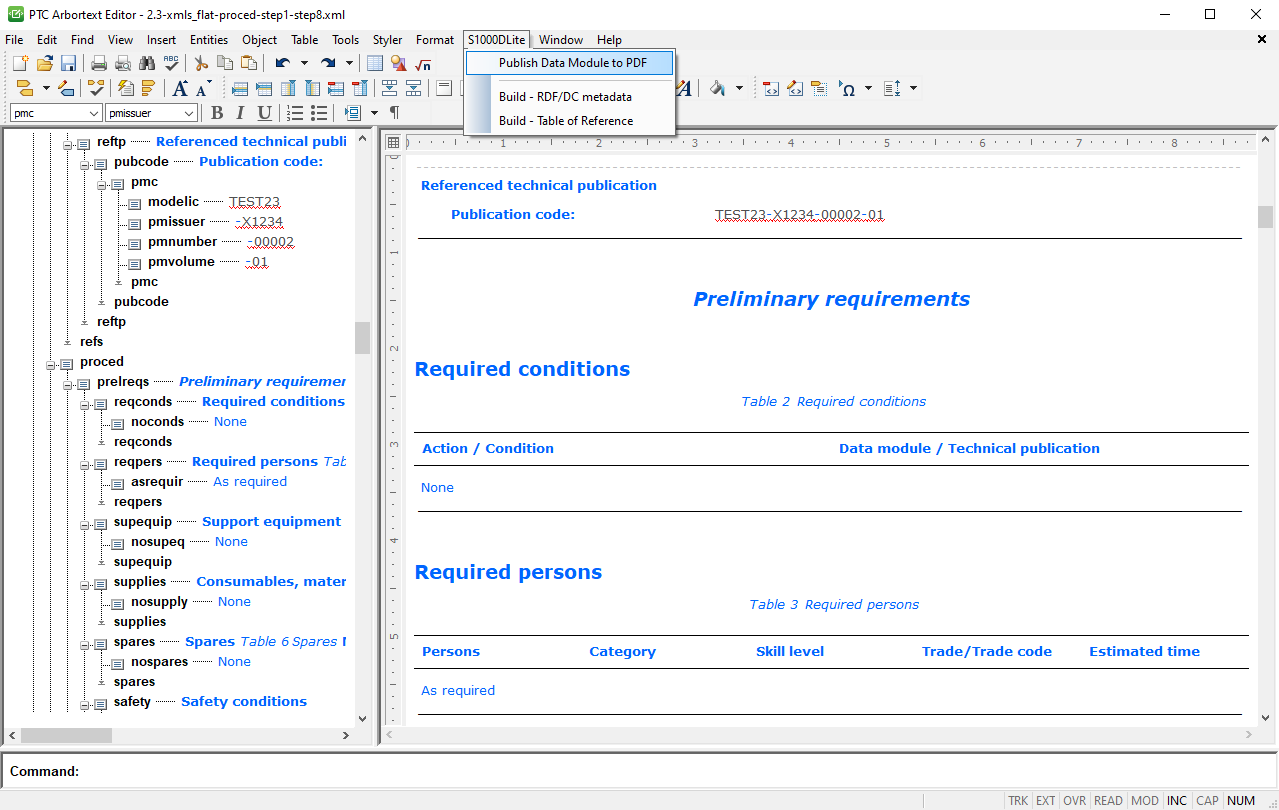Toggle Bold formatting button
The height and width of the screenshot is (810, 1279).
(217, 113)
